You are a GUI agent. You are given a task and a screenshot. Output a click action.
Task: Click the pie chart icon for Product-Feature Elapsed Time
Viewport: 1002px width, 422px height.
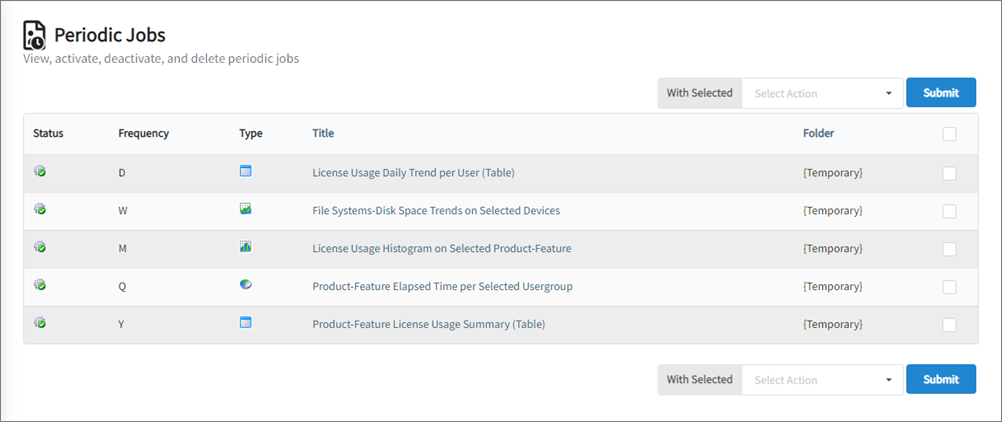click(246, 285)
